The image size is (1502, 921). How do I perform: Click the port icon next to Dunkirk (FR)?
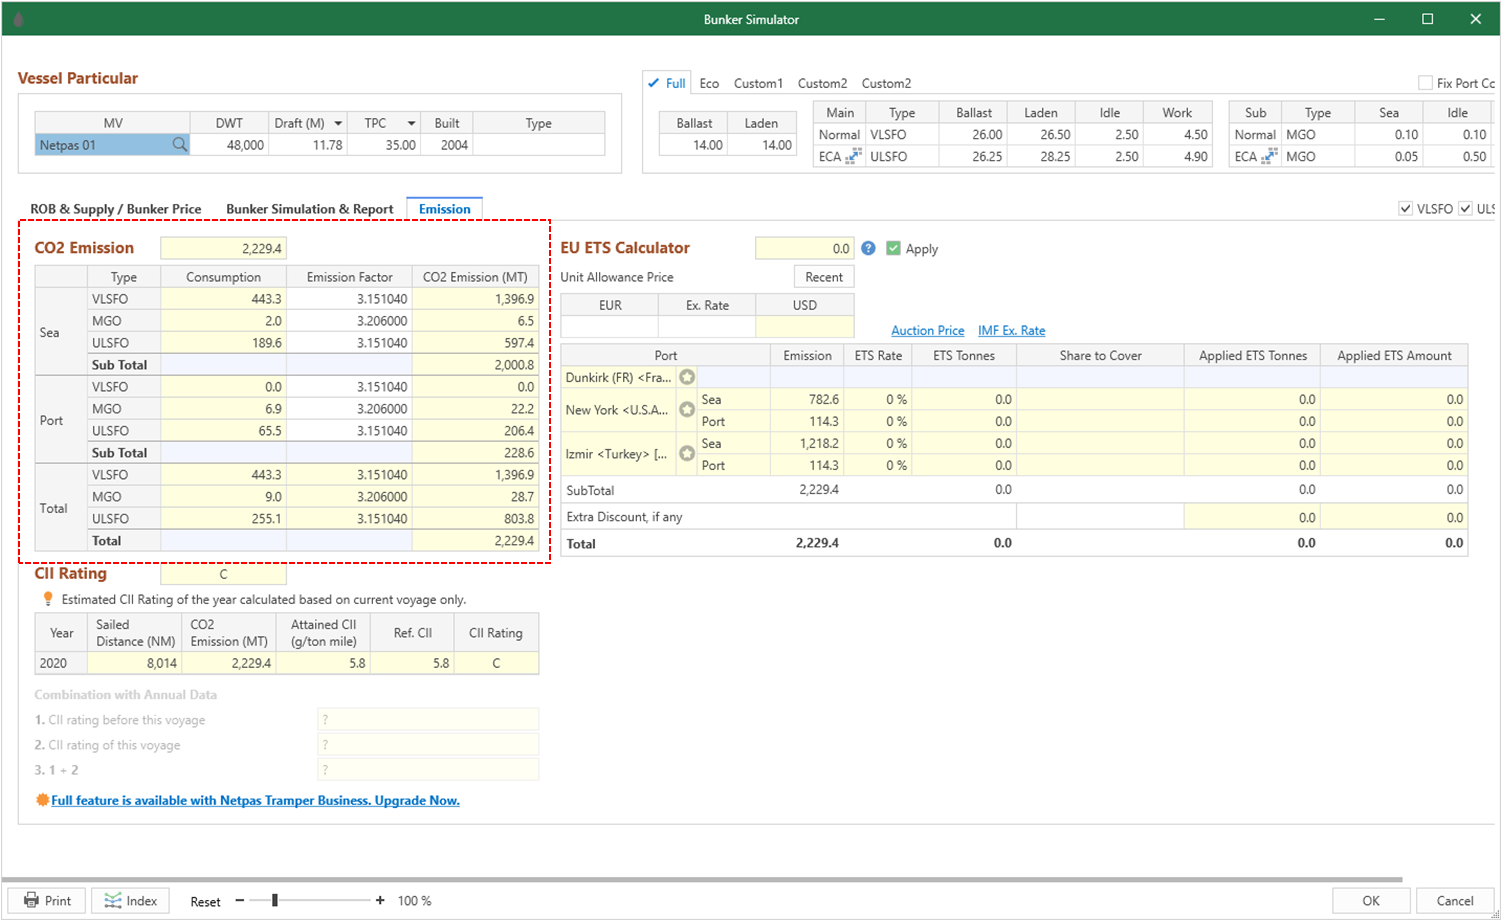point(687,377)
